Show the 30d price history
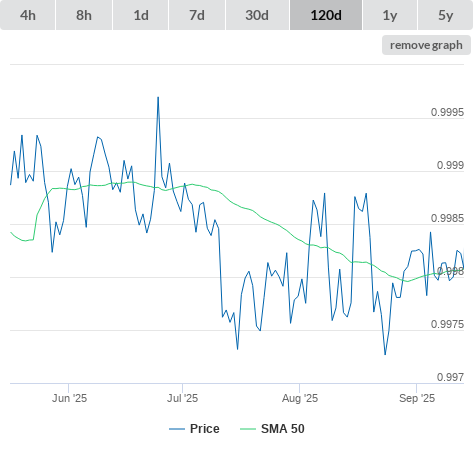Screen dimensions: 474x455 pyautogui.click(x=257, y=15)
